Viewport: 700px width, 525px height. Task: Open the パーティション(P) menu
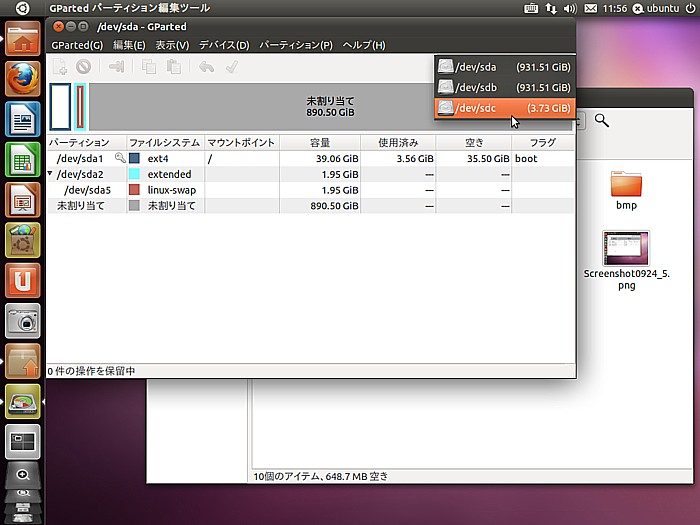(296, 45)
